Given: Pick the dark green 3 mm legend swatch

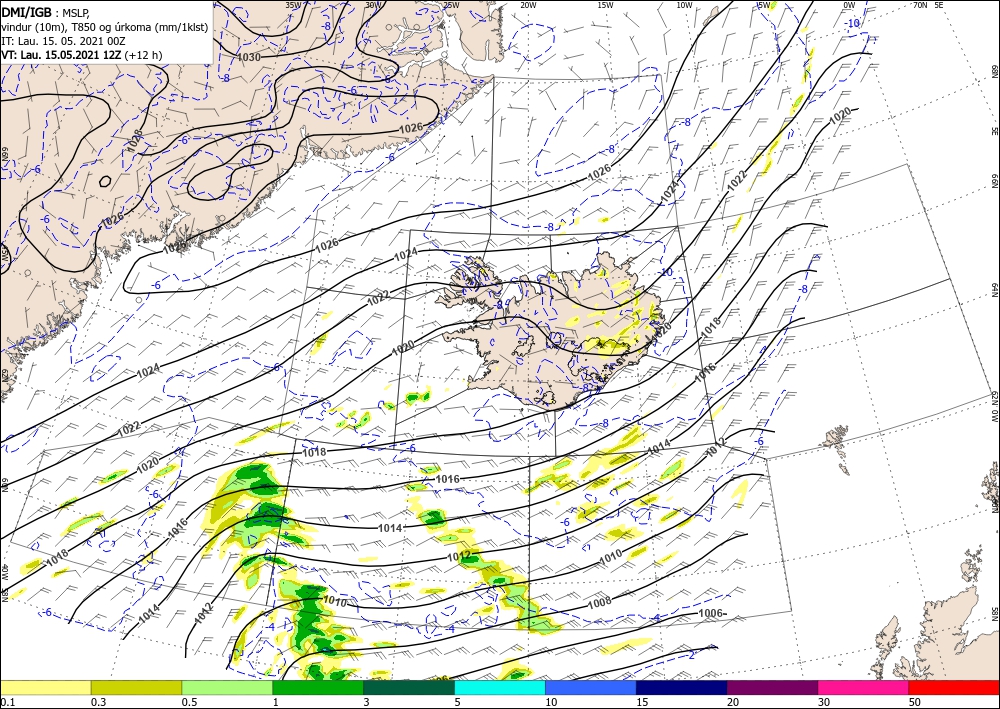Looking at the screenshot, I should point(409,687).
